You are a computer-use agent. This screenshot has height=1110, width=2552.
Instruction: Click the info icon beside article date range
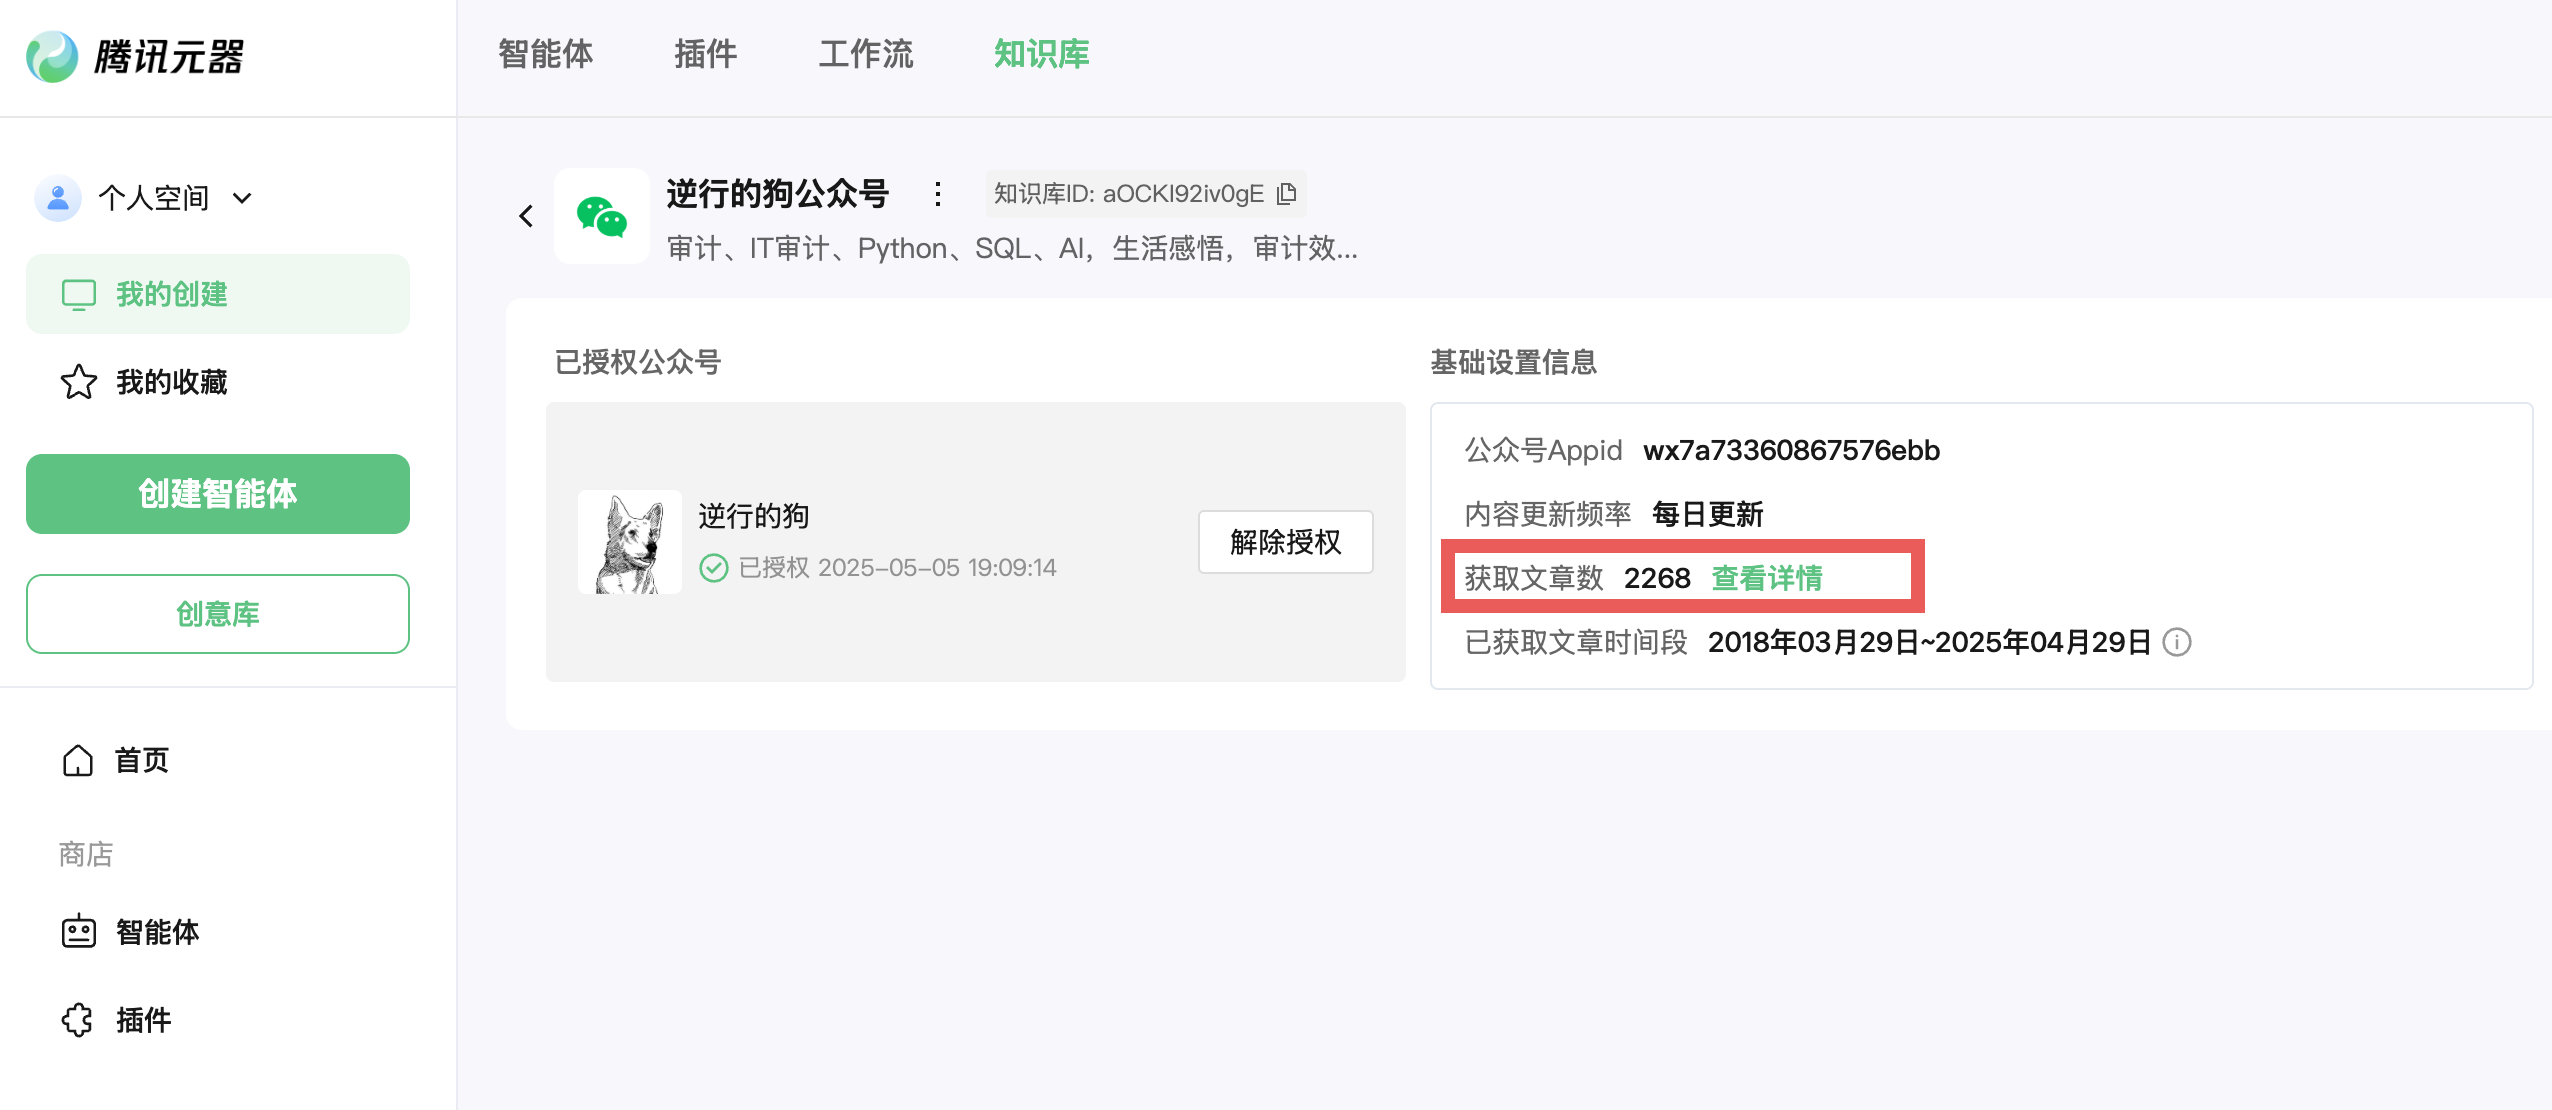[x=2177, y=642]
